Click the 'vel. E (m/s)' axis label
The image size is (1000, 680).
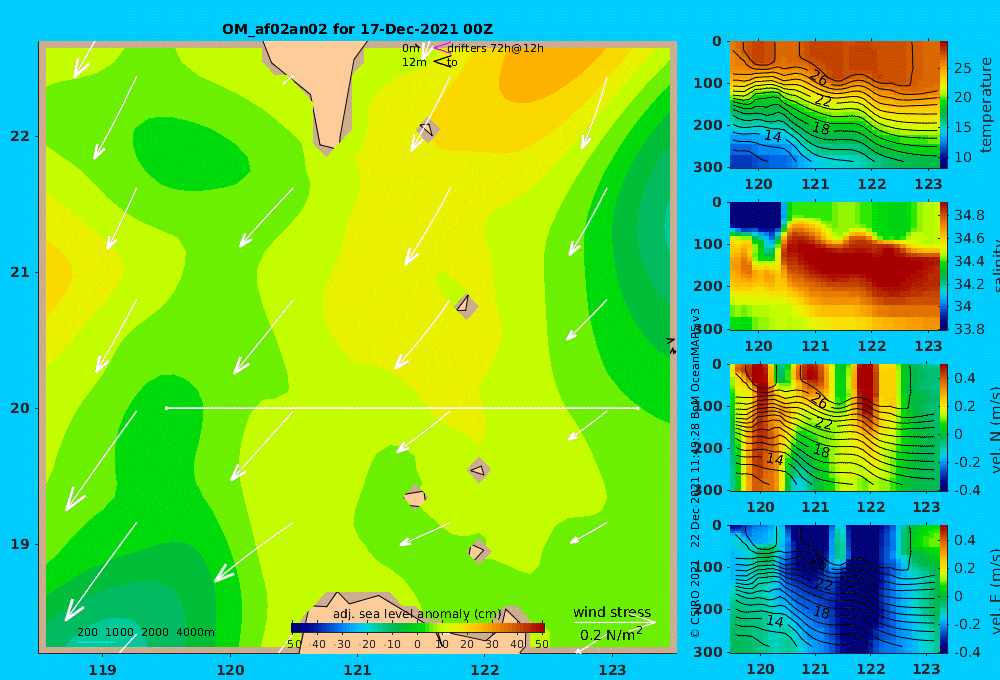pyautogui.click(x=994, y=591)
